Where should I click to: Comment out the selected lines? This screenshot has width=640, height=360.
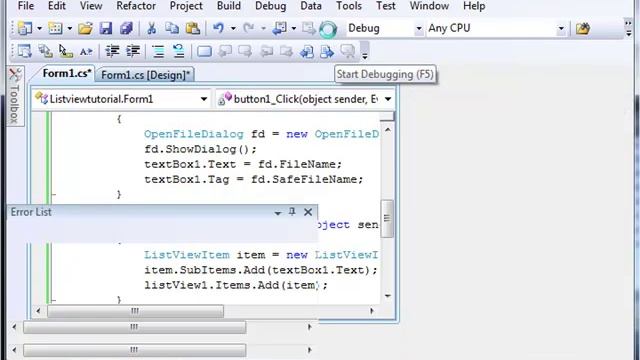point(158,51)
